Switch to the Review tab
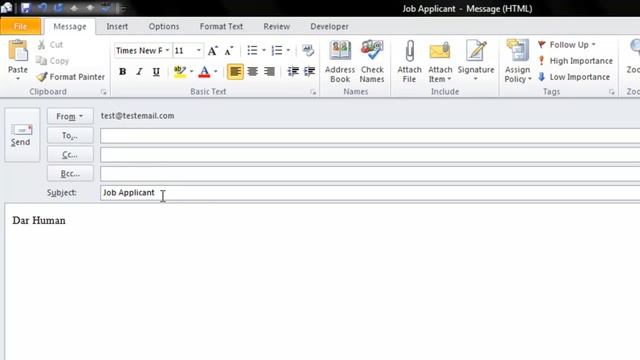The image size is (640, 360). 276,27
